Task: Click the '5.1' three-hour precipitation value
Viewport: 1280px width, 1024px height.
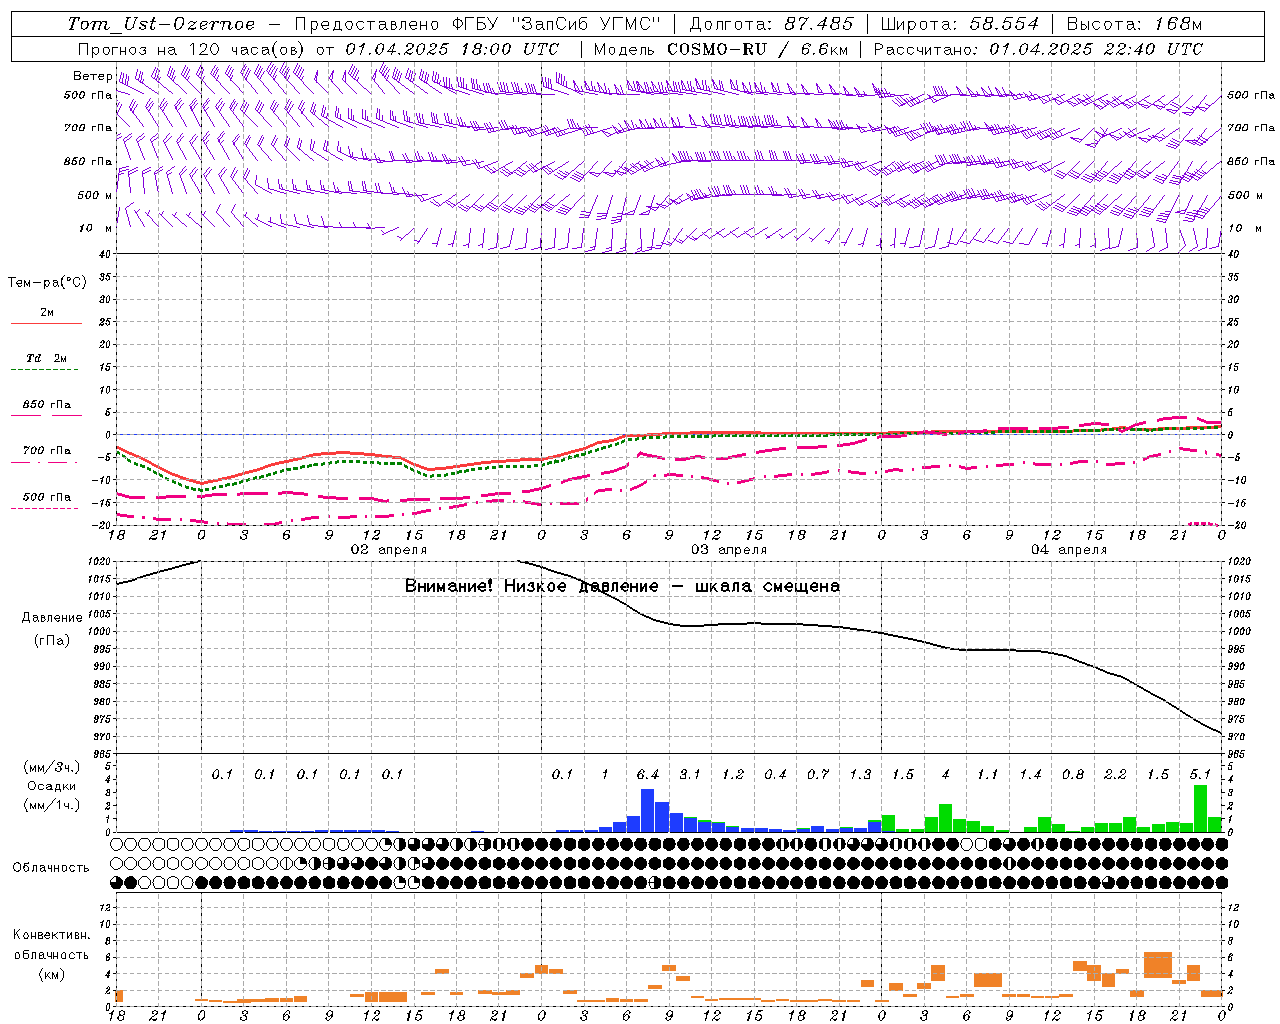Action: (x=1200, y=774)
